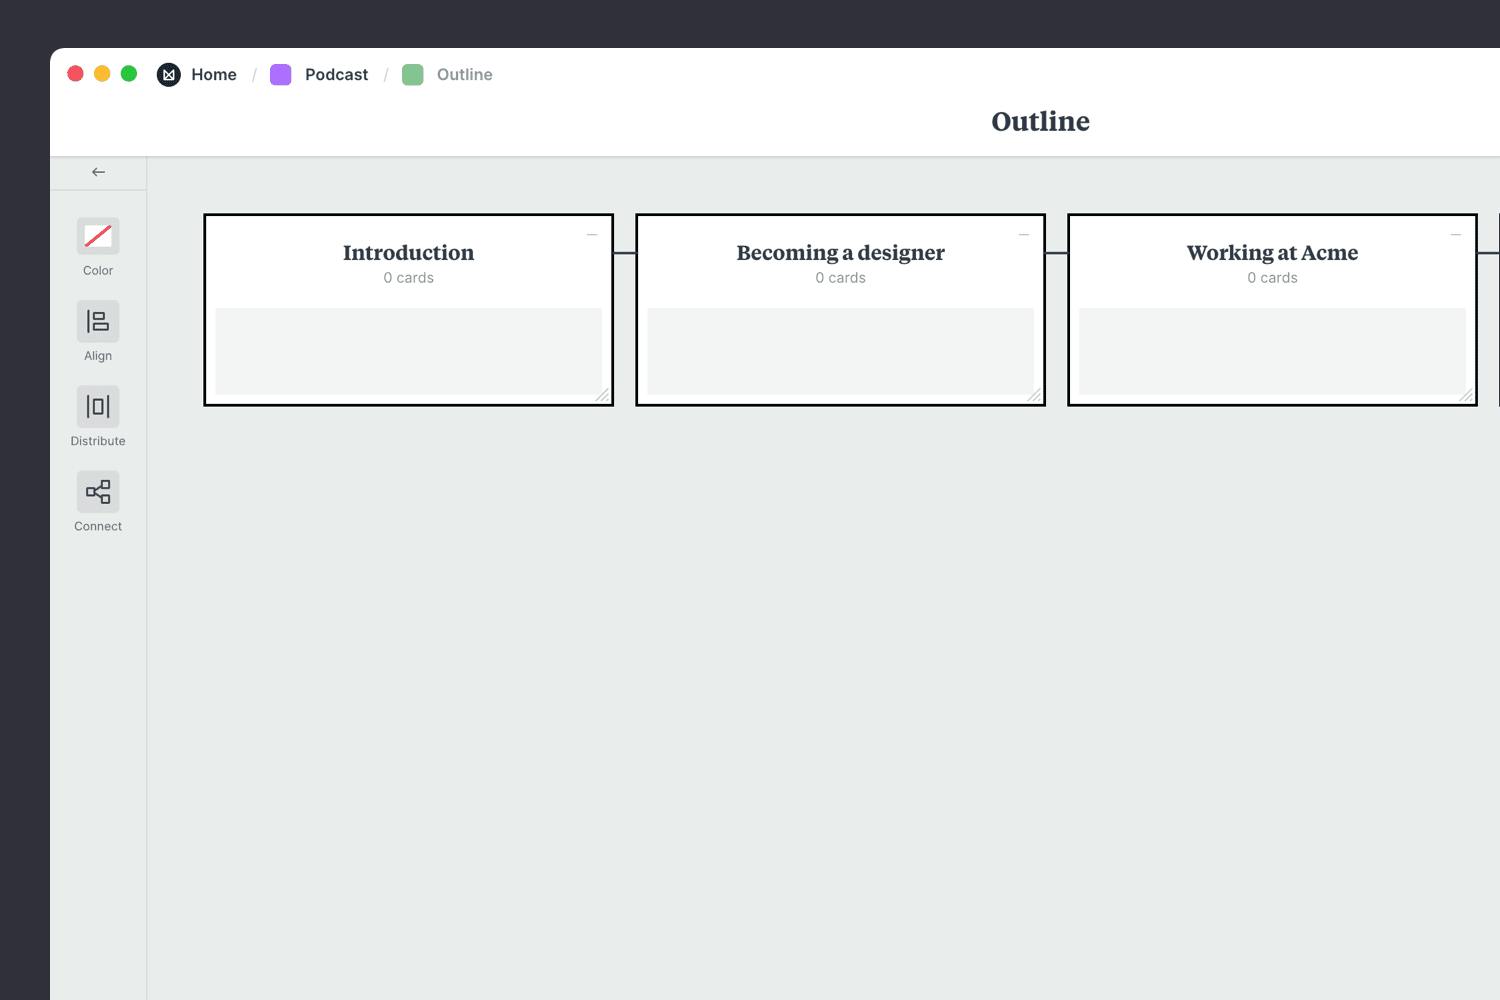Navigate to Podcast breadcrumb
Viewport: 1500px width, 1000px height.
[x=336, y=75]
